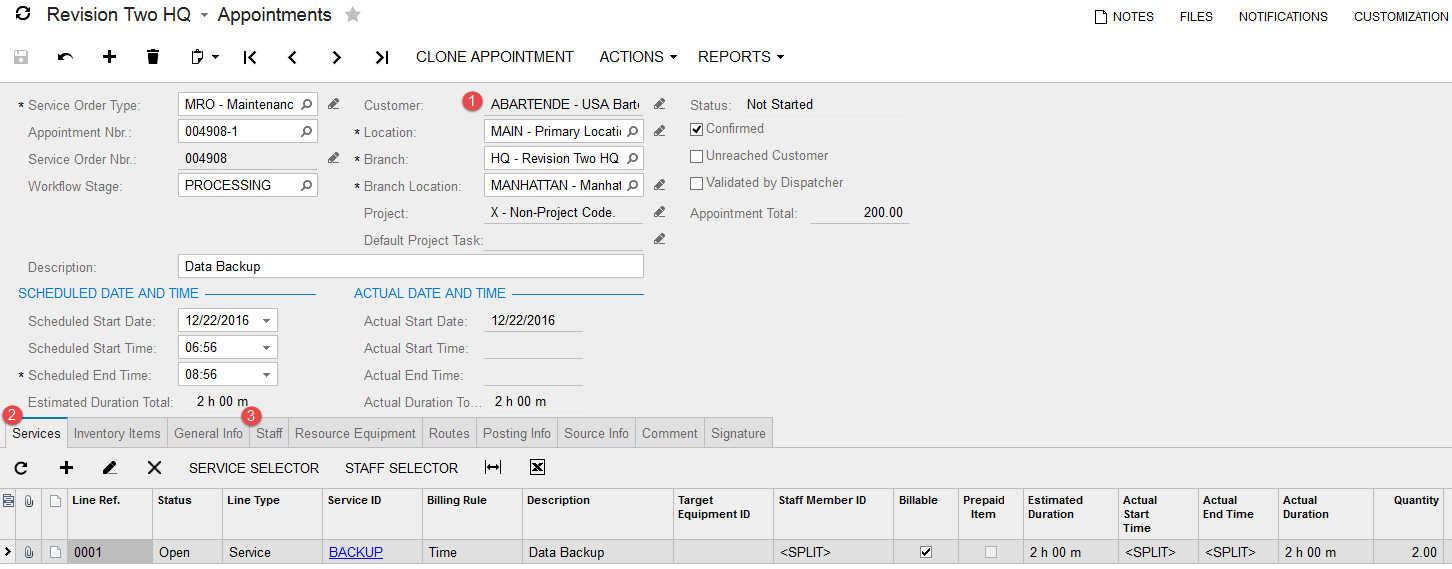Click the note icon on row 0001
Viewport: 1452px width, 569px height.
pos(55,552)
